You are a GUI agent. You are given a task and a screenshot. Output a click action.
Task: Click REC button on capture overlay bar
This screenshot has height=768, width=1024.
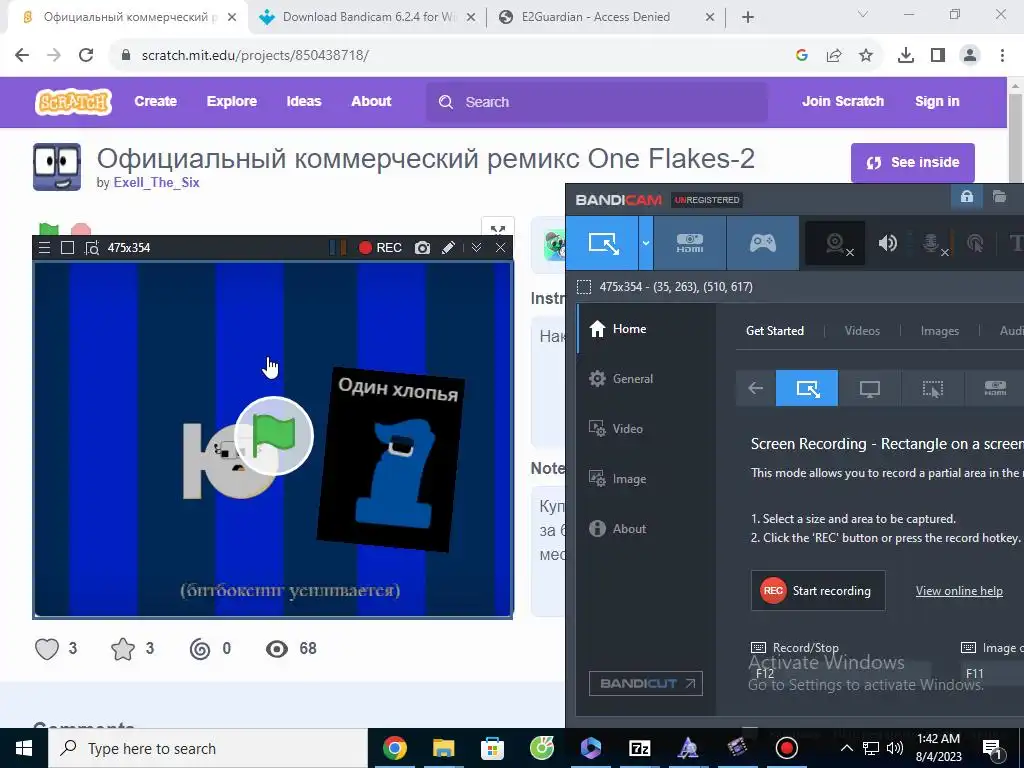click(x=380, y=248)
